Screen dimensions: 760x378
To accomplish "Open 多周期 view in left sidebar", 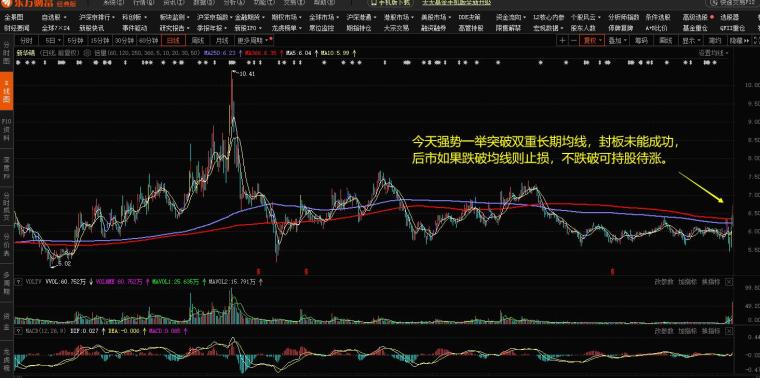I will coord(6,284).
